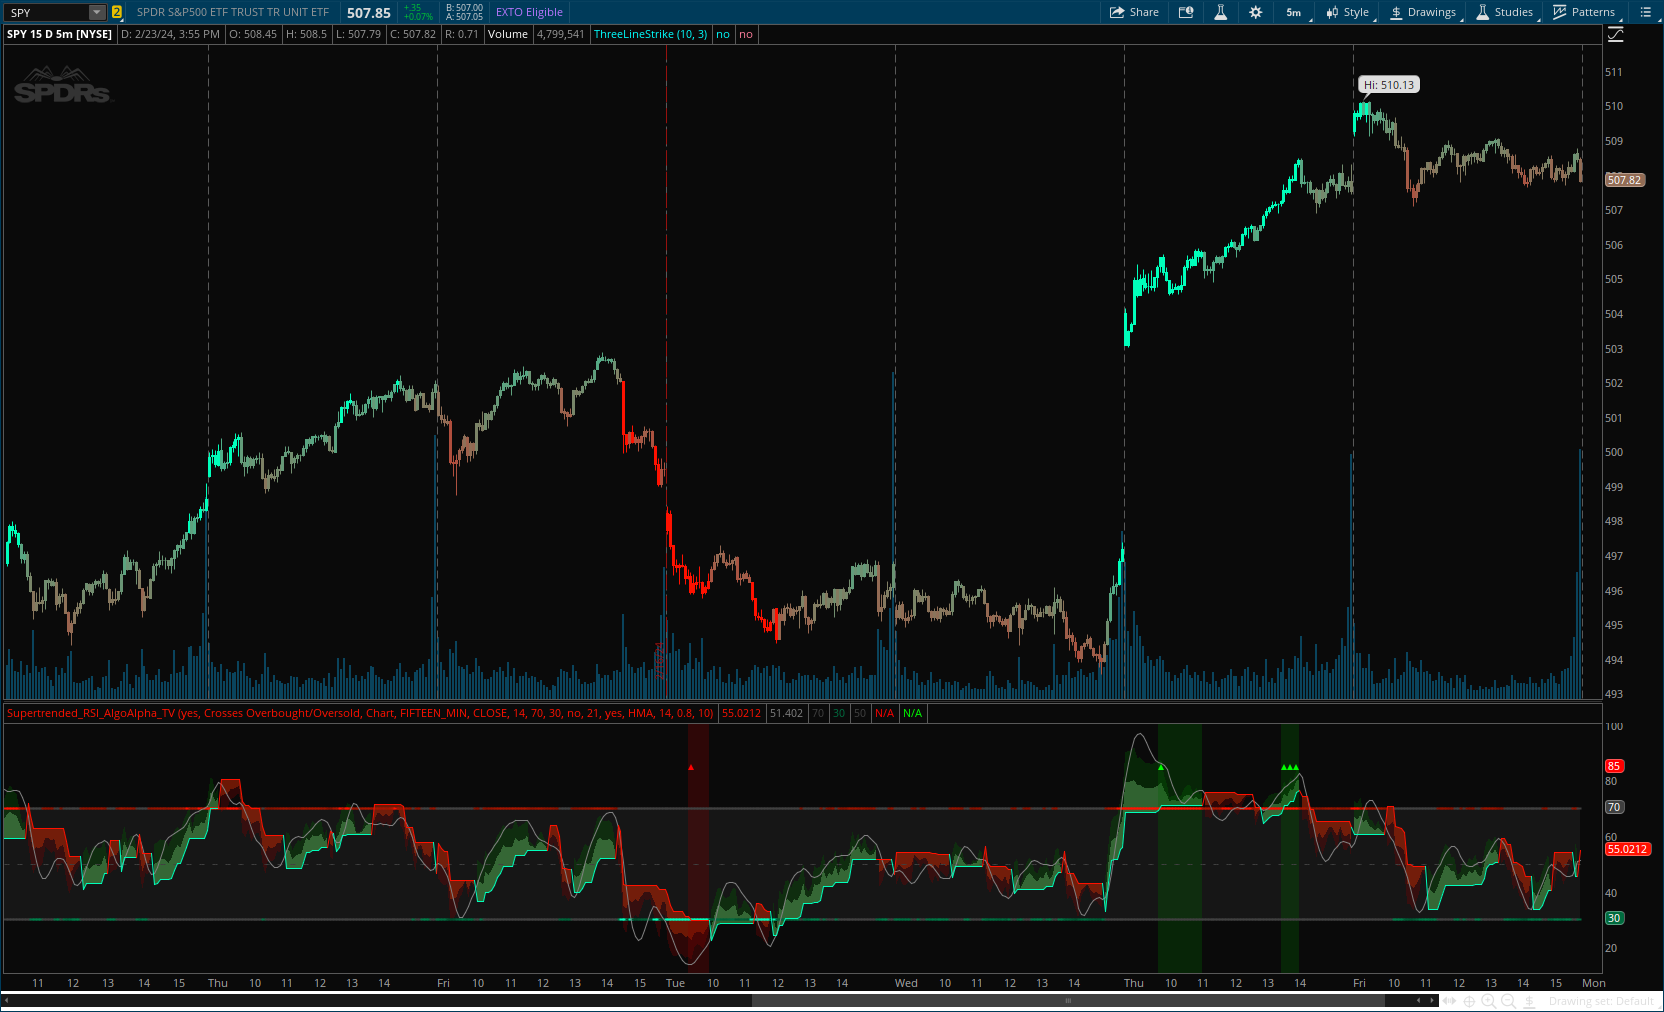This screenshot has width=1664, height=1012.
Task: Click the horizontal scrollbar right arrow
Action: (x=1432, y=1000)
